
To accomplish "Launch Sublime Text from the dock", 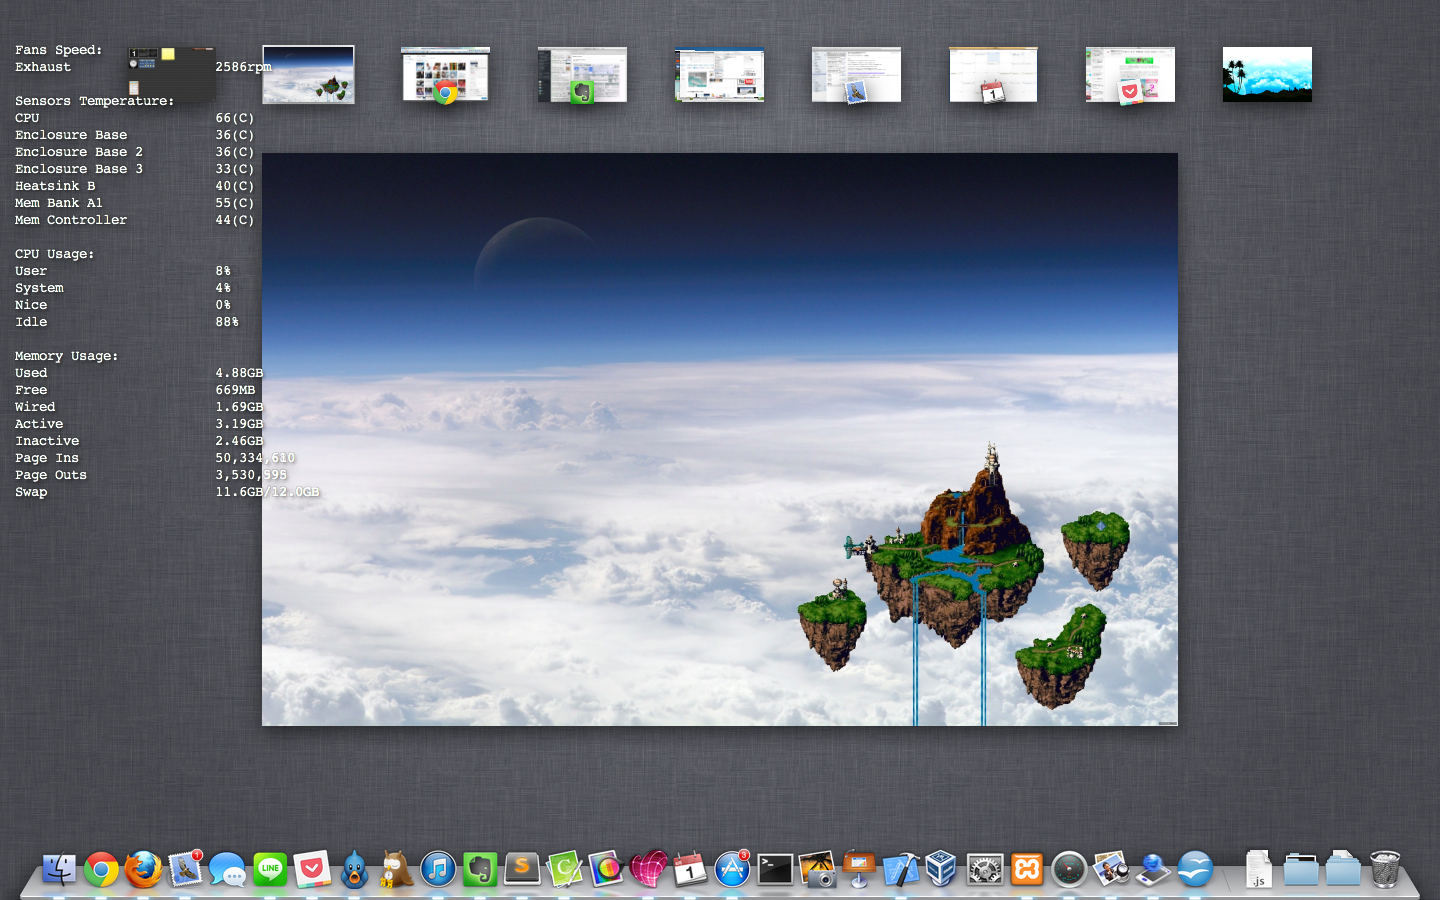I will coord(522,869).
